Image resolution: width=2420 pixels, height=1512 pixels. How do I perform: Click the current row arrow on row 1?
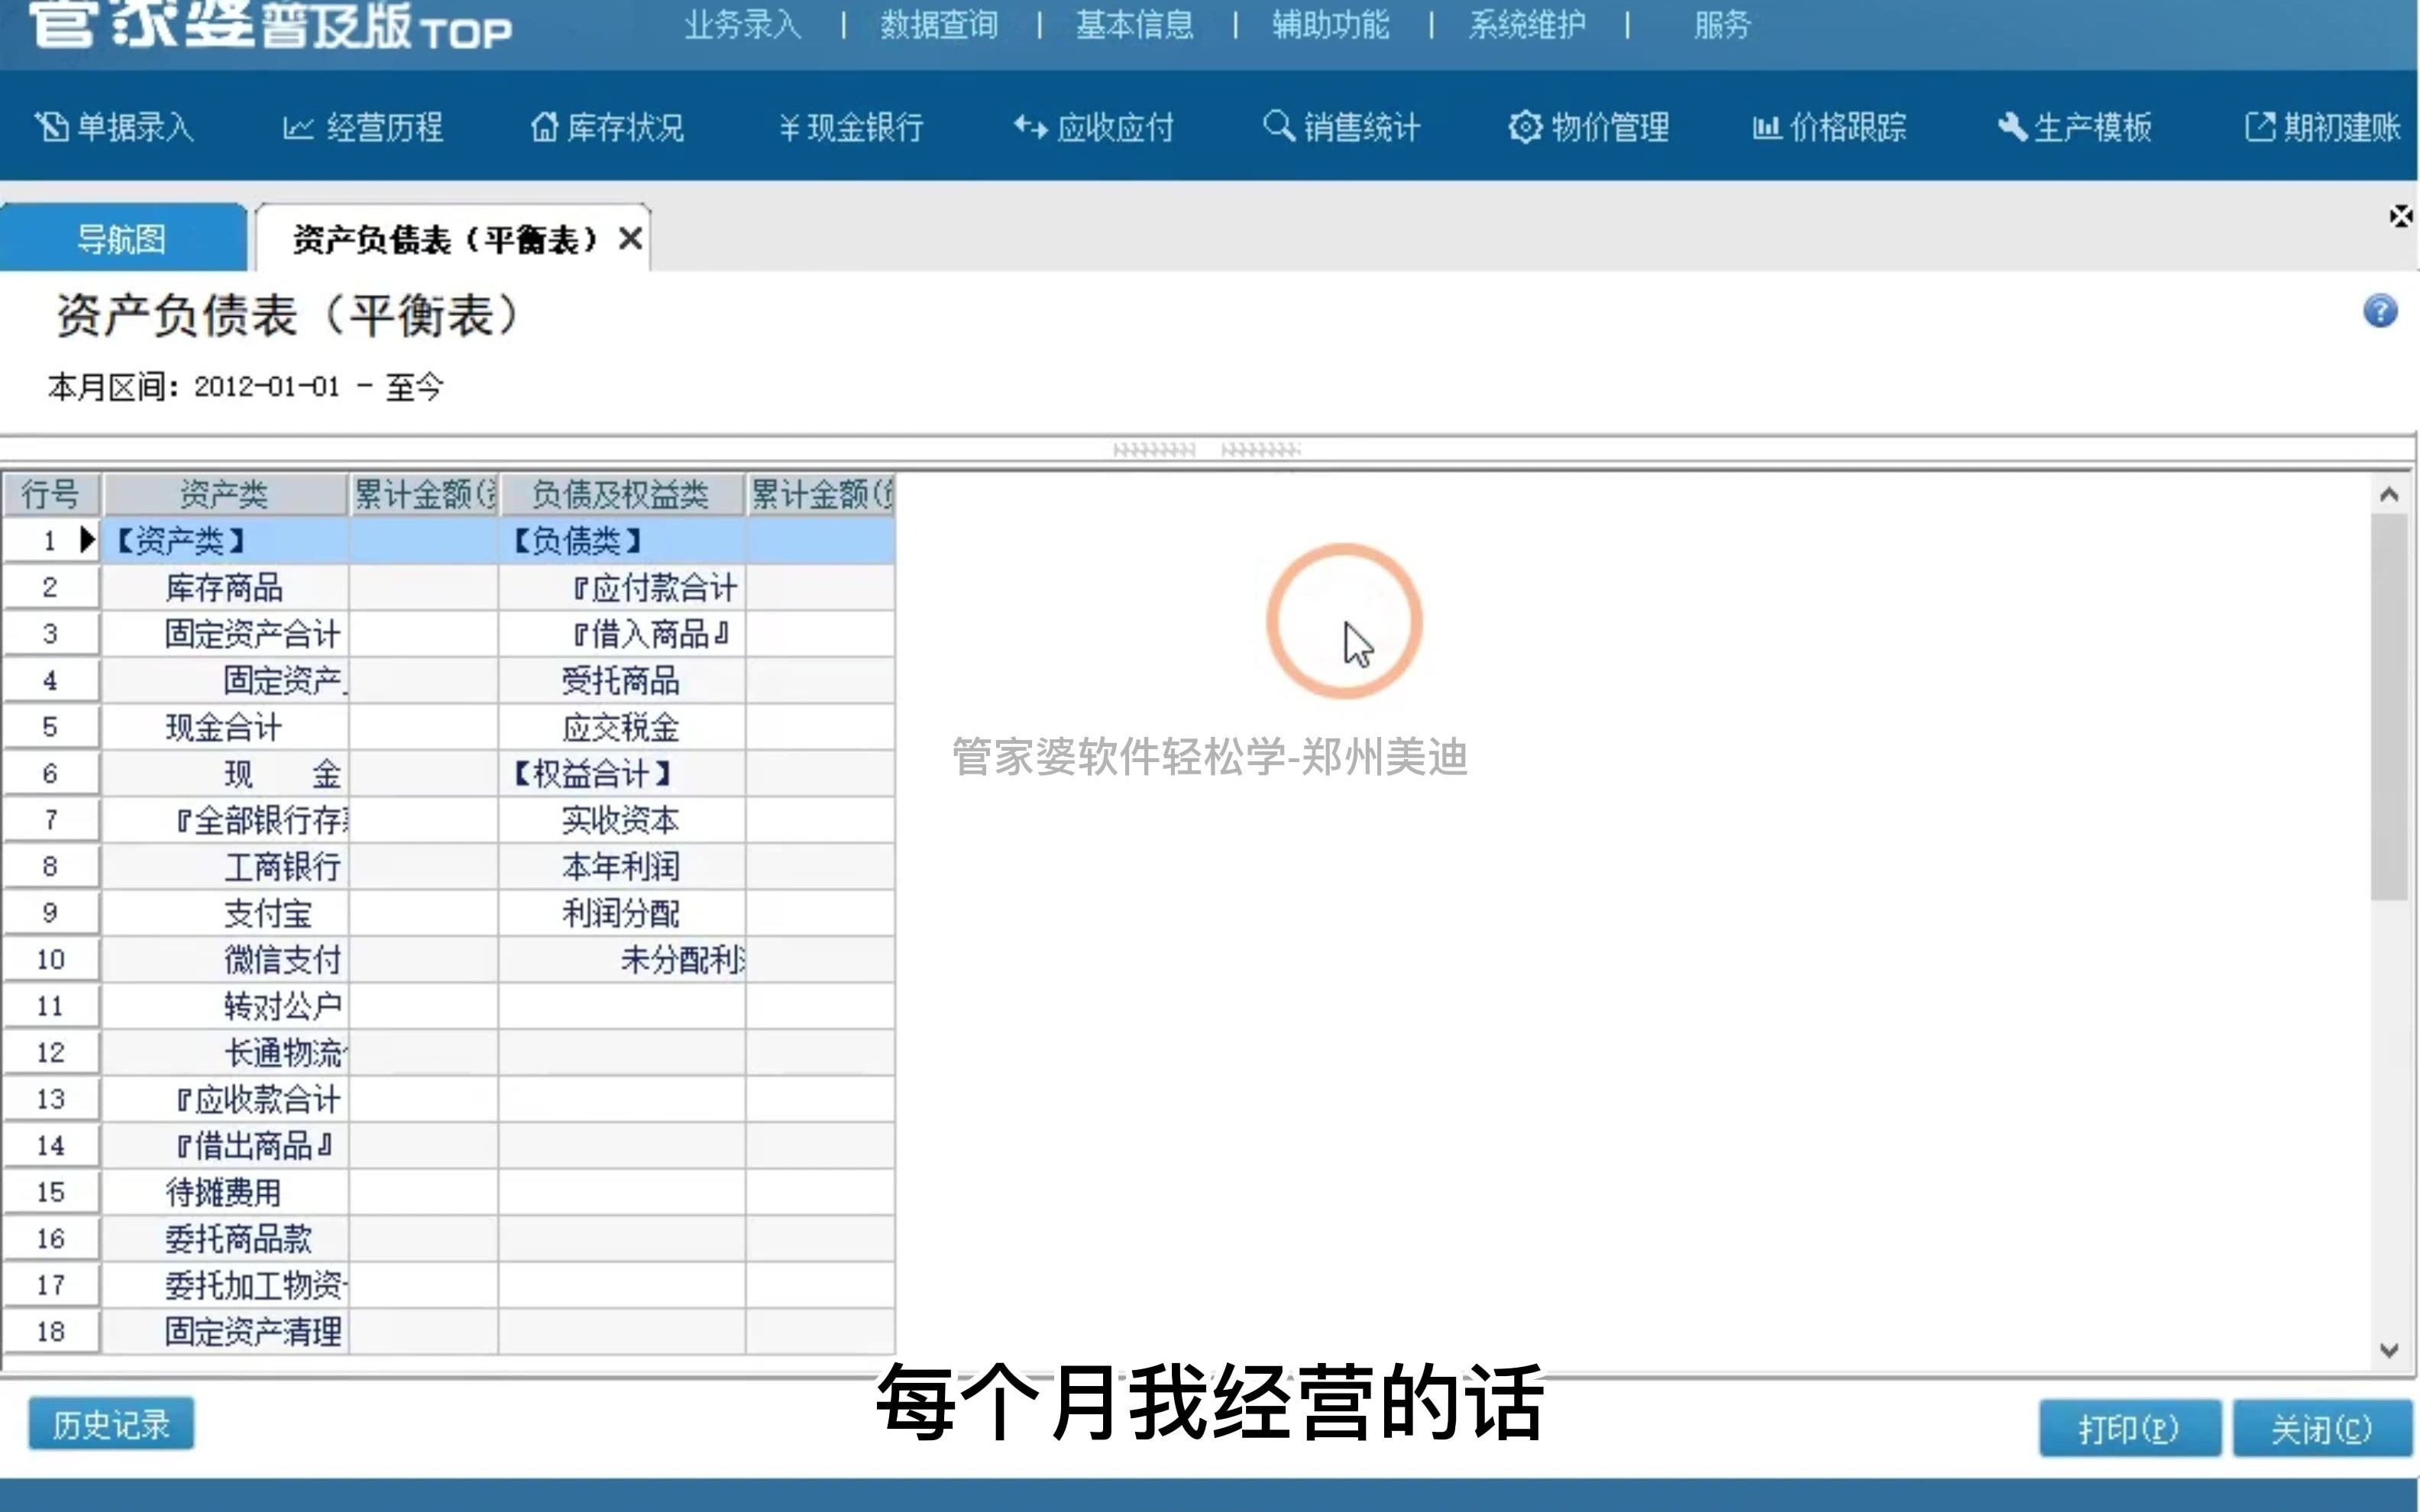(x=87, y=541)
